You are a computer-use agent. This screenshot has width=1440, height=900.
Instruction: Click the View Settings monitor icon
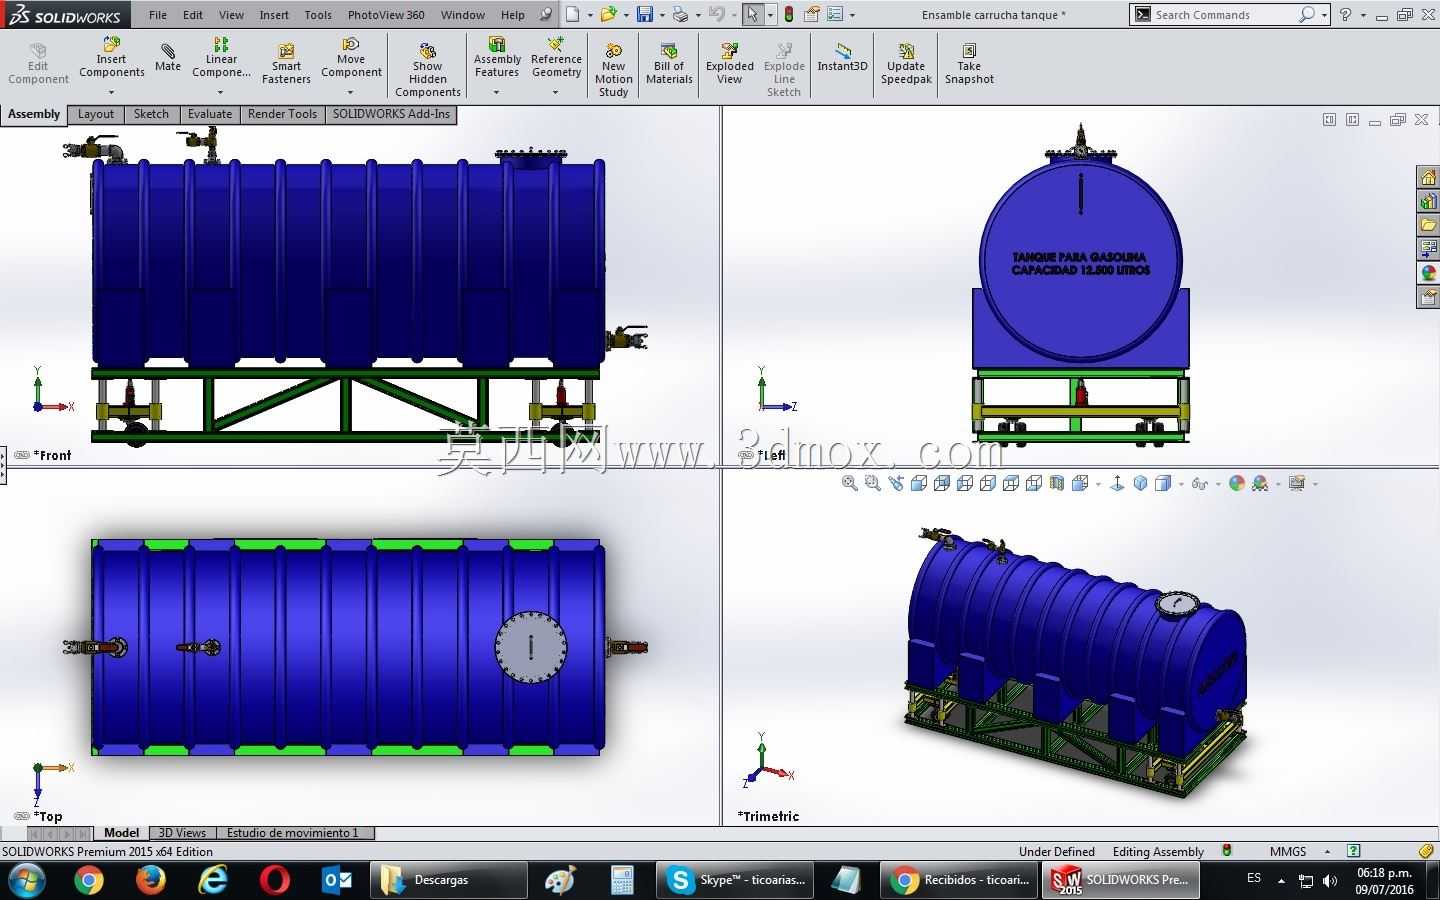[x=1297, y=483]
